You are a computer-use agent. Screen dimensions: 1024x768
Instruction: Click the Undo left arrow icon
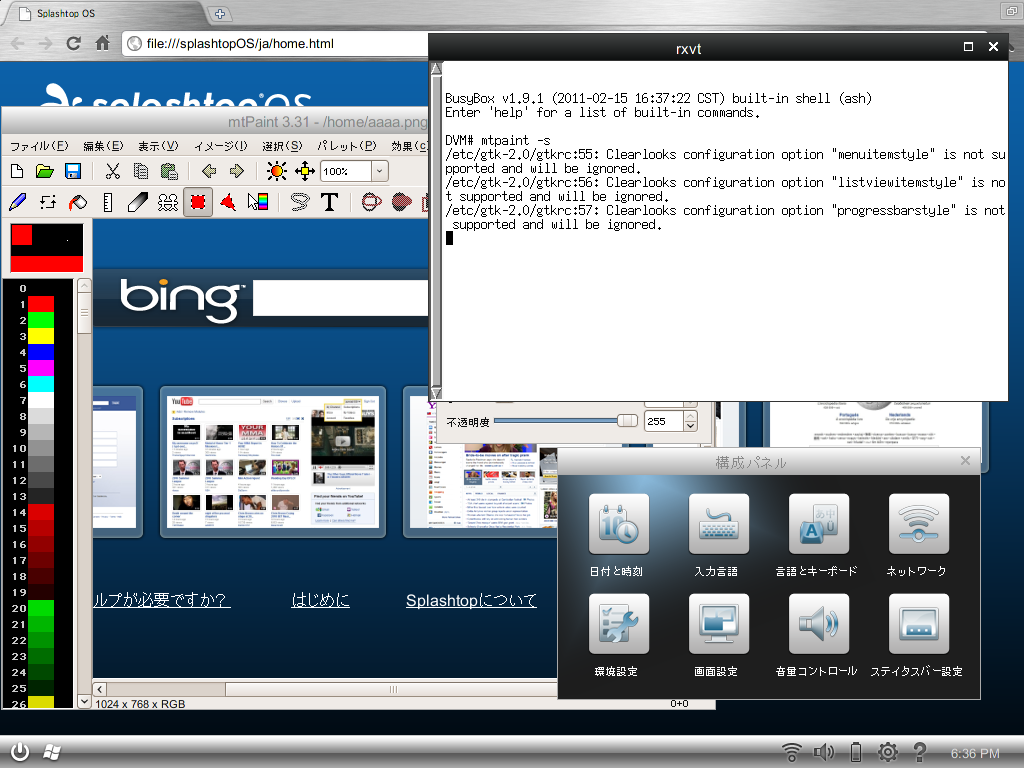tap(208, 171)
